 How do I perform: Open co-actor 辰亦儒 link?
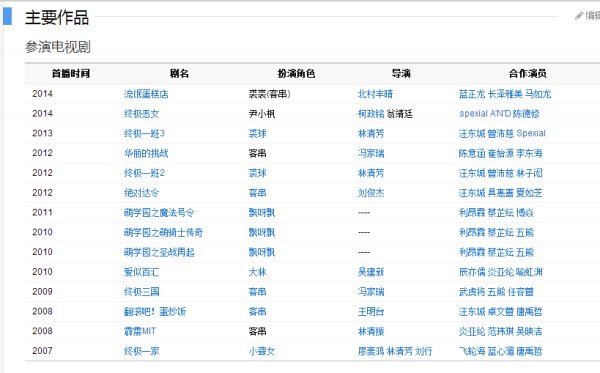tap(472, 272)
